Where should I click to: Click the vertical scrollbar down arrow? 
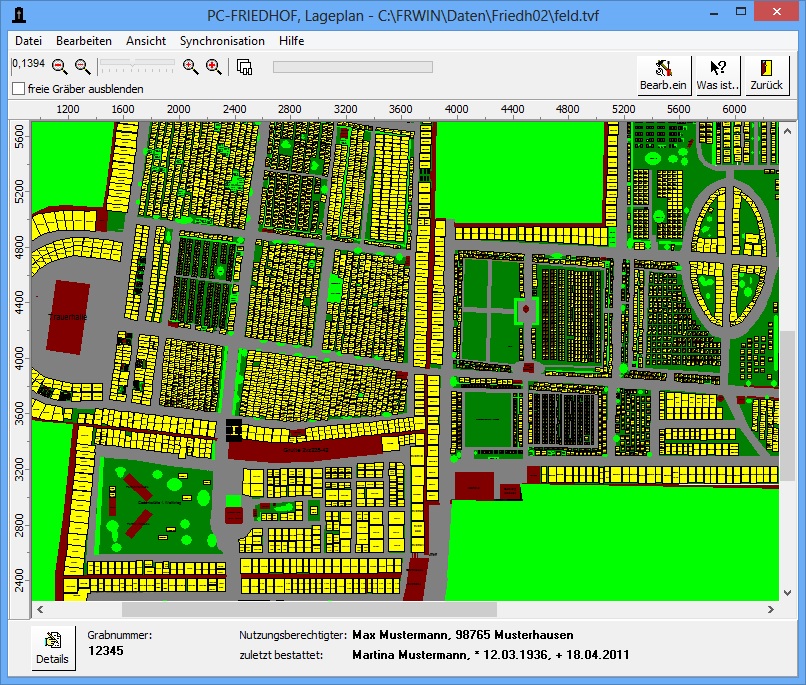tap(787, 593)
